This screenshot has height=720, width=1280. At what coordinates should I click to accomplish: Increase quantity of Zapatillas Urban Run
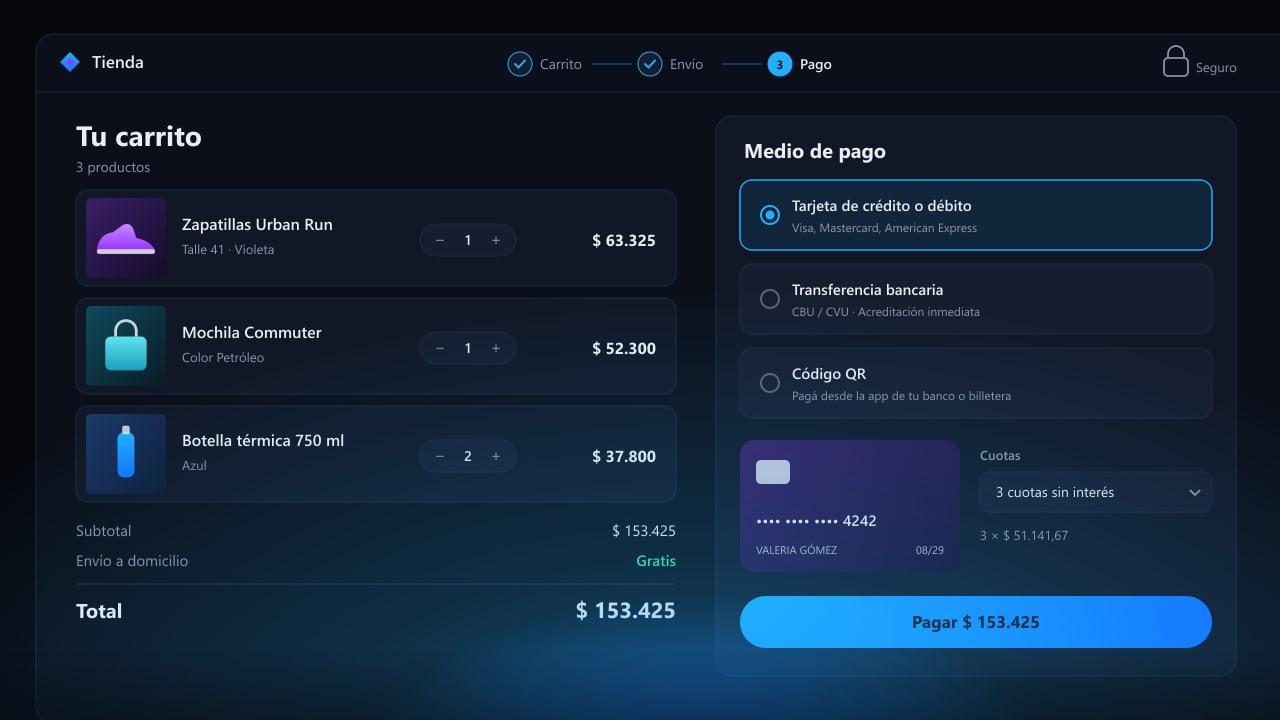pyautogui.click(x=496, y=240)
